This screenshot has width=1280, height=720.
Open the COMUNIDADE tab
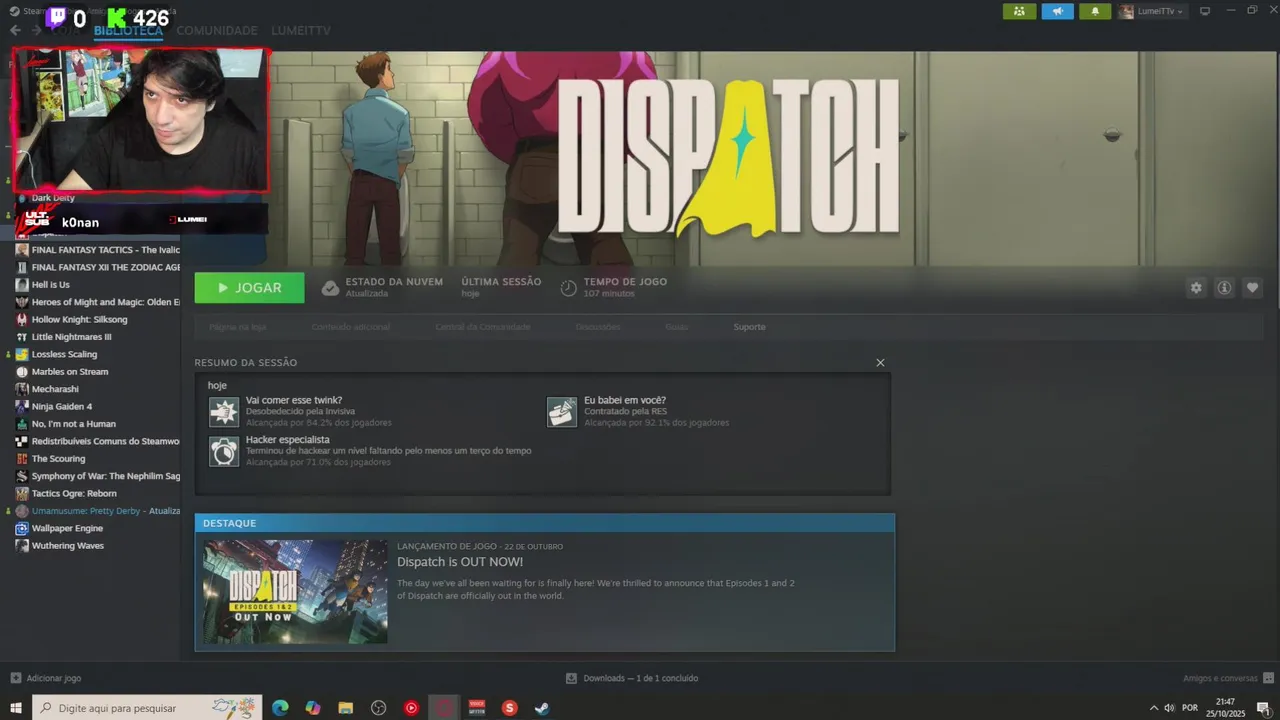217,31
